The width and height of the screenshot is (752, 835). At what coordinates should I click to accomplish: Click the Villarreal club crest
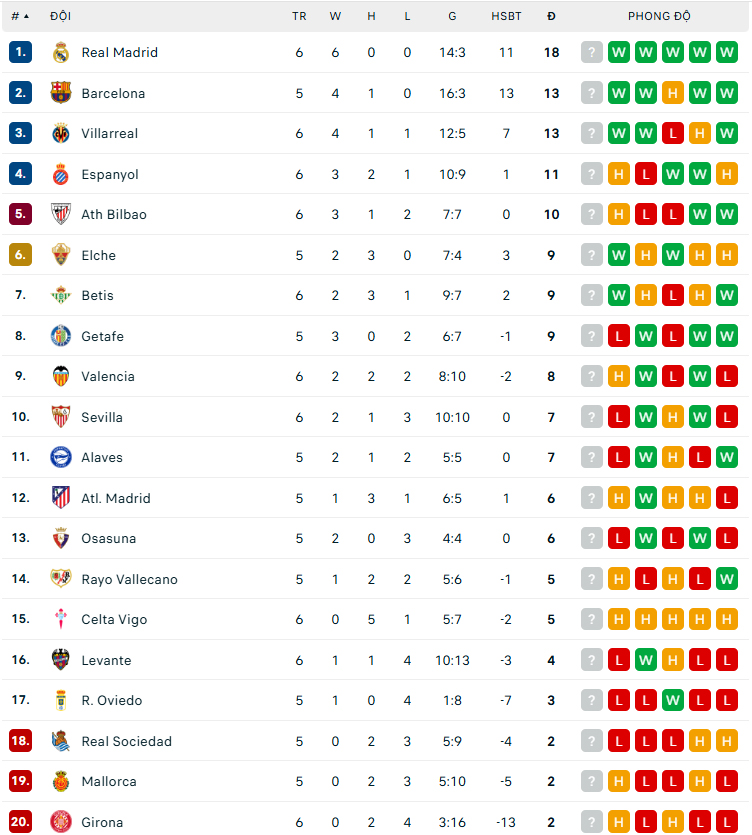pyautogui.click(x=61, y=133)
